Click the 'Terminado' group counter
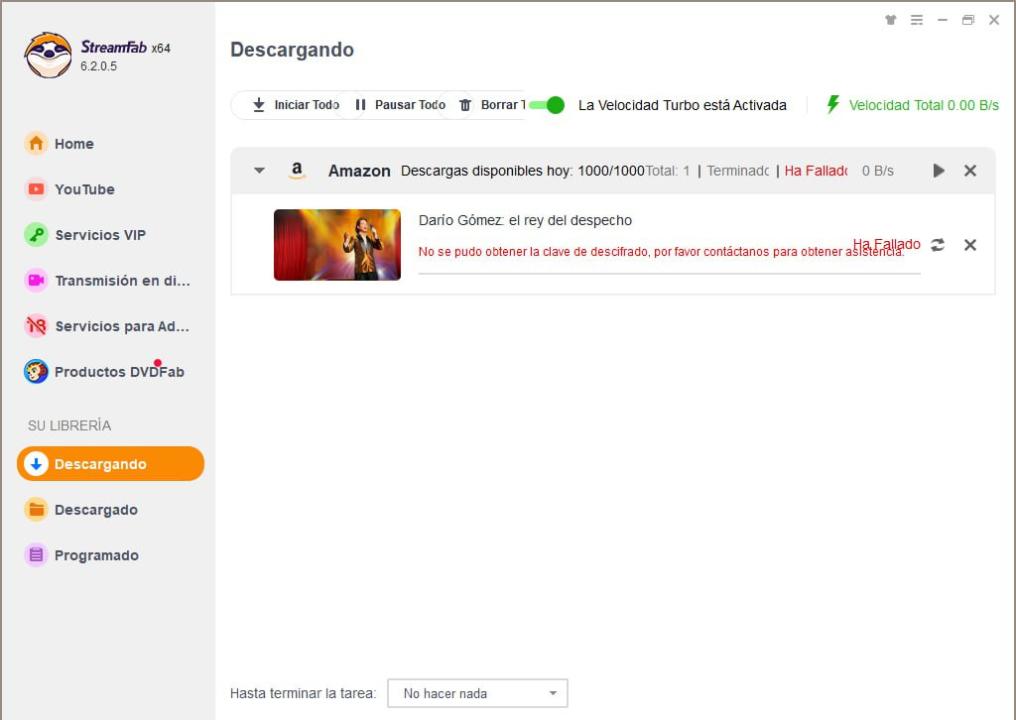This screenshot has width=1016, height=720. 737,170
